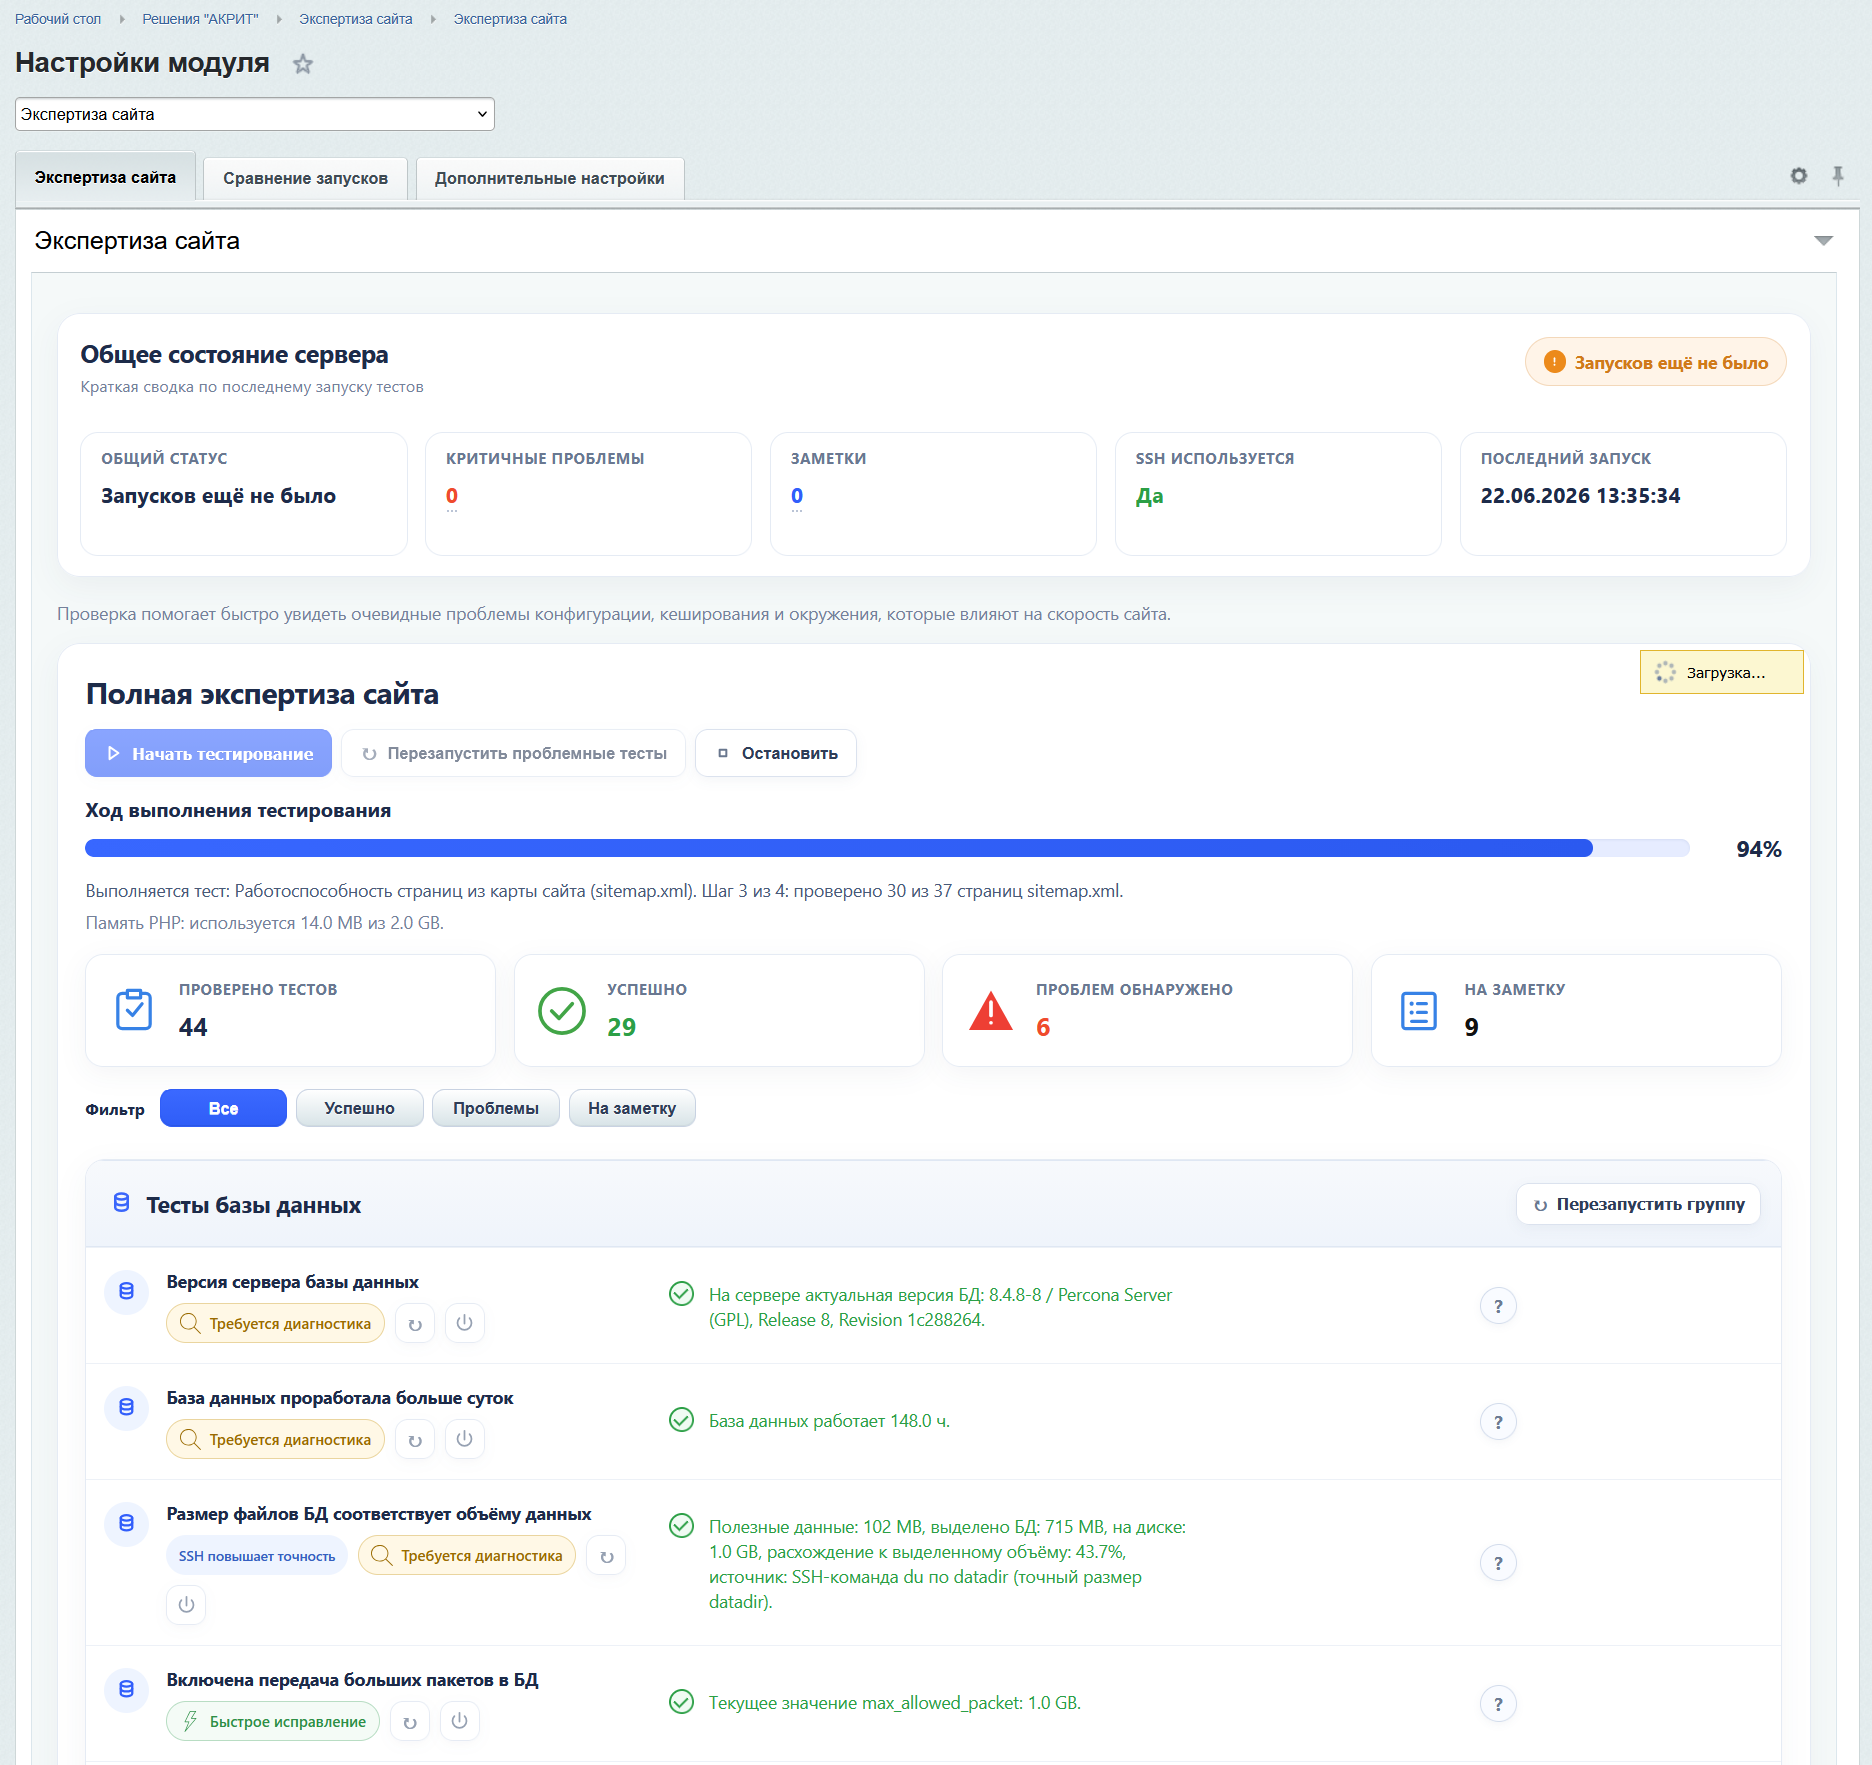The width and height of the screenshot is (1872, 1765).
Task: Click database icon of Включена передача больших пакетов row
Action: 127,1689
